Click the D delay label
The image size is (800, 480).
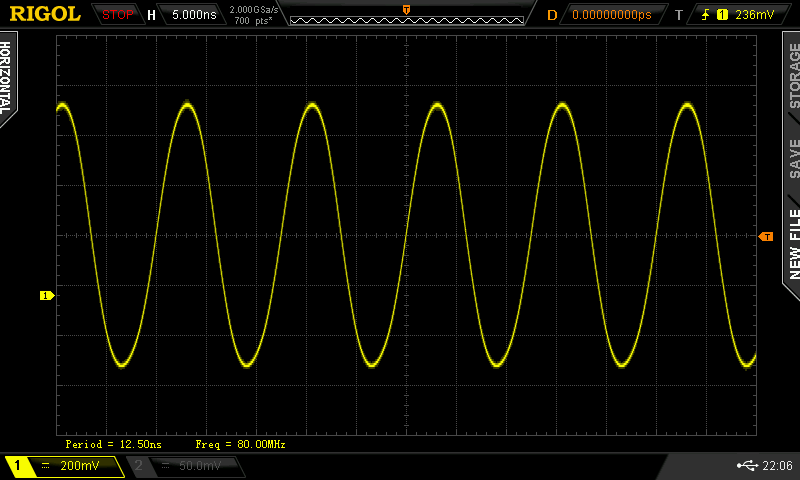[x=552, y=15]
